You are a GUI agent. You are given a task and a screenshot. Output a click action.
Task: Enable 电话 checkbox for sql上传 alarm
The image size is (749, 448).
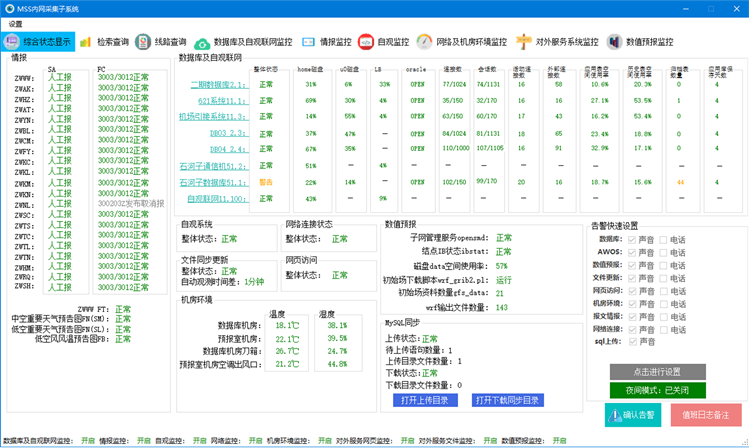pyautogui.click(x=662, y=341)
